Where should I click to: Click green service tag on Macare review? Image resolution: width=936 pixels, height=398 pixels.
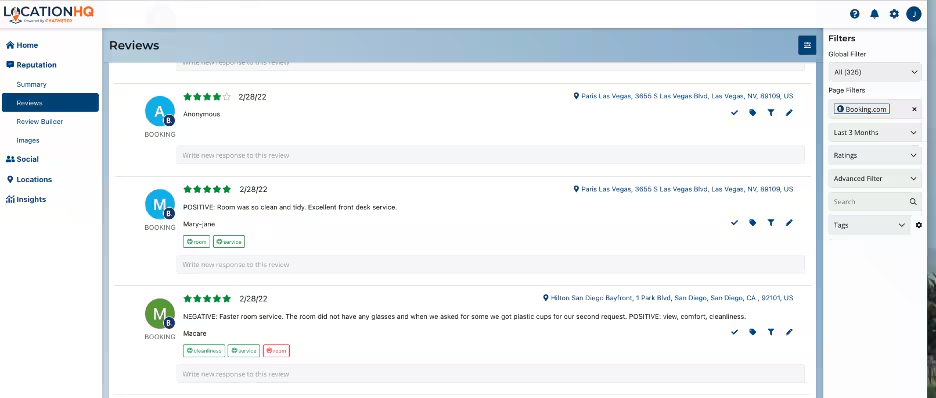point(244,351)
